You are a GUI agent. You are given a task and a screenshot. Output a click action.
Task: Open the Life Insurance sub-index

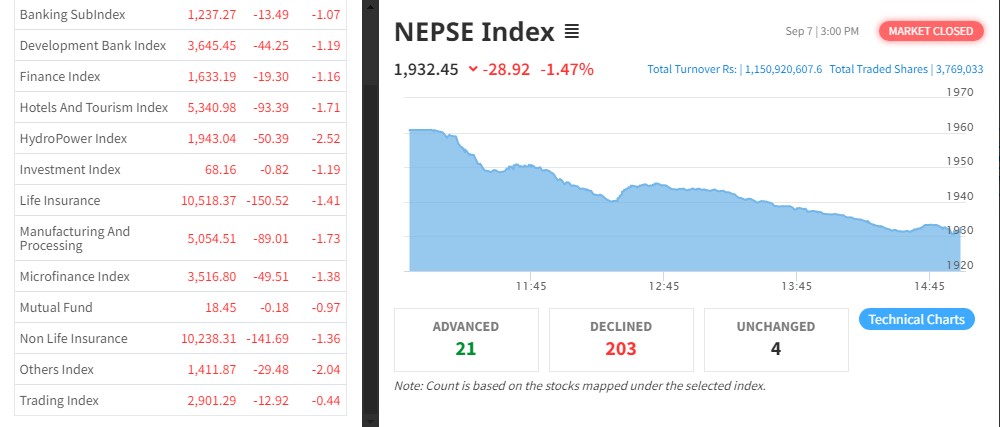coord(60,201)
